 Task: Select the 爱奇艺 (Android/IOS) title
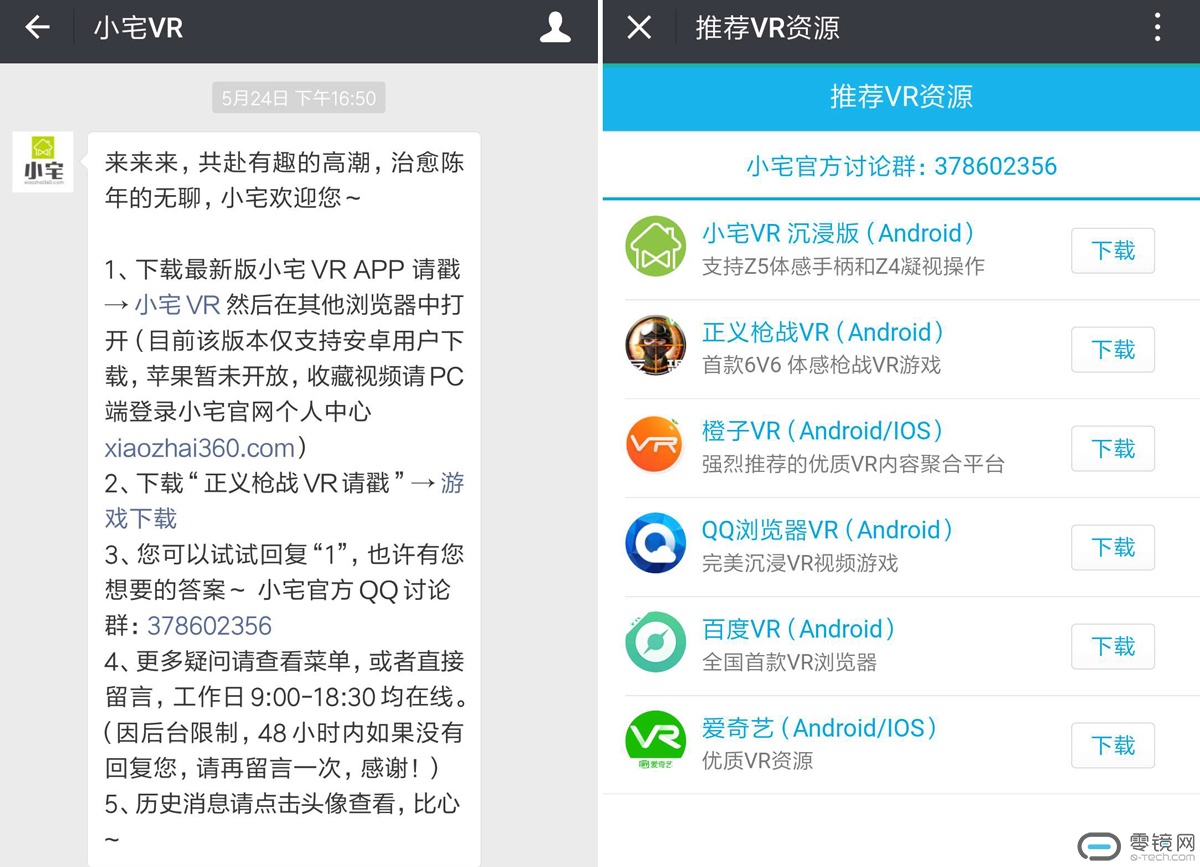[x=820, y=728]
